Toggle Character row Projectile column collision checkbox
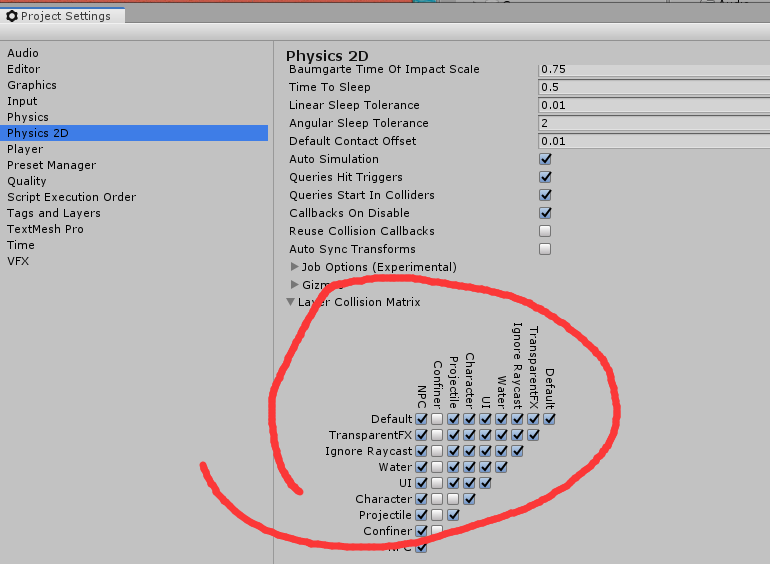This screenshot has height=564, width=770. 453,499
